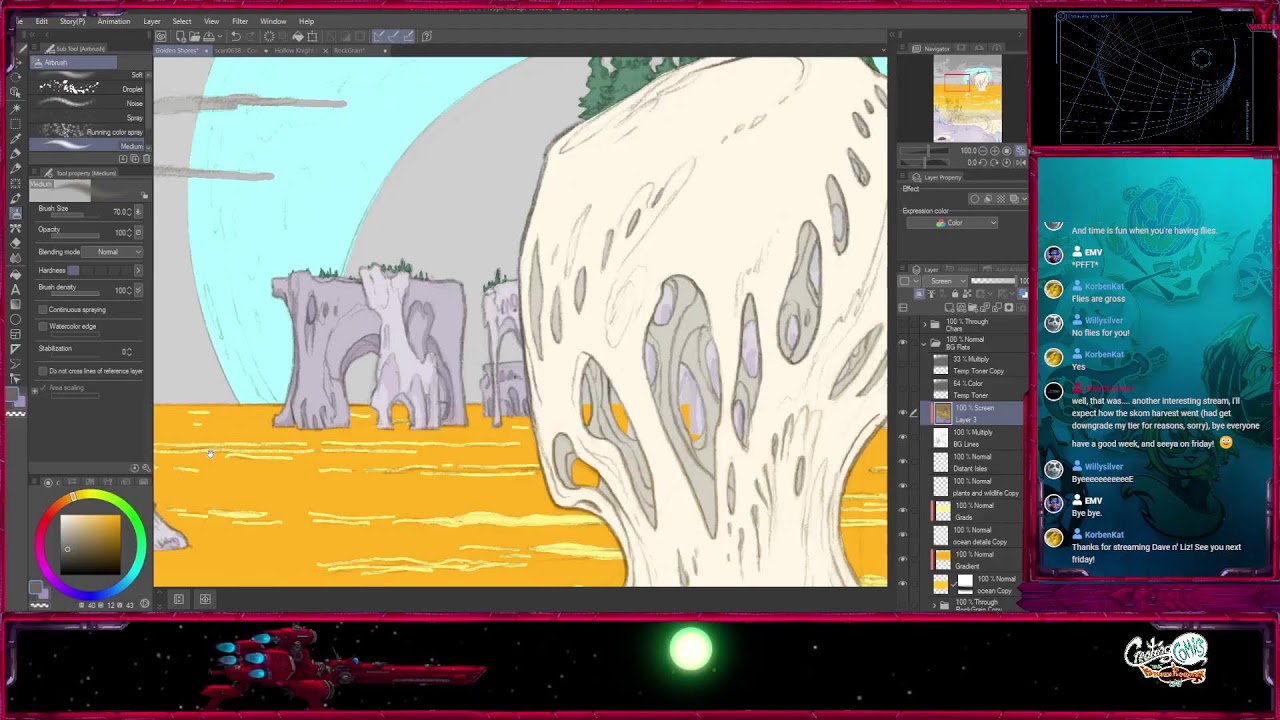Select the Eyedropper tool
The width and height of the screenshot is (1280, 720).
(16, 138)
